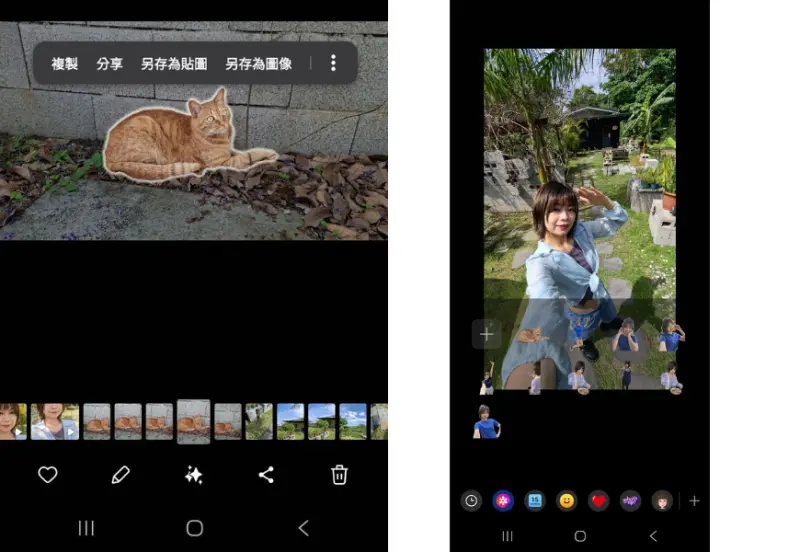Viewport: 800px width, 552px height.
Task: Select the purple text sticker category
Action: 630,501
